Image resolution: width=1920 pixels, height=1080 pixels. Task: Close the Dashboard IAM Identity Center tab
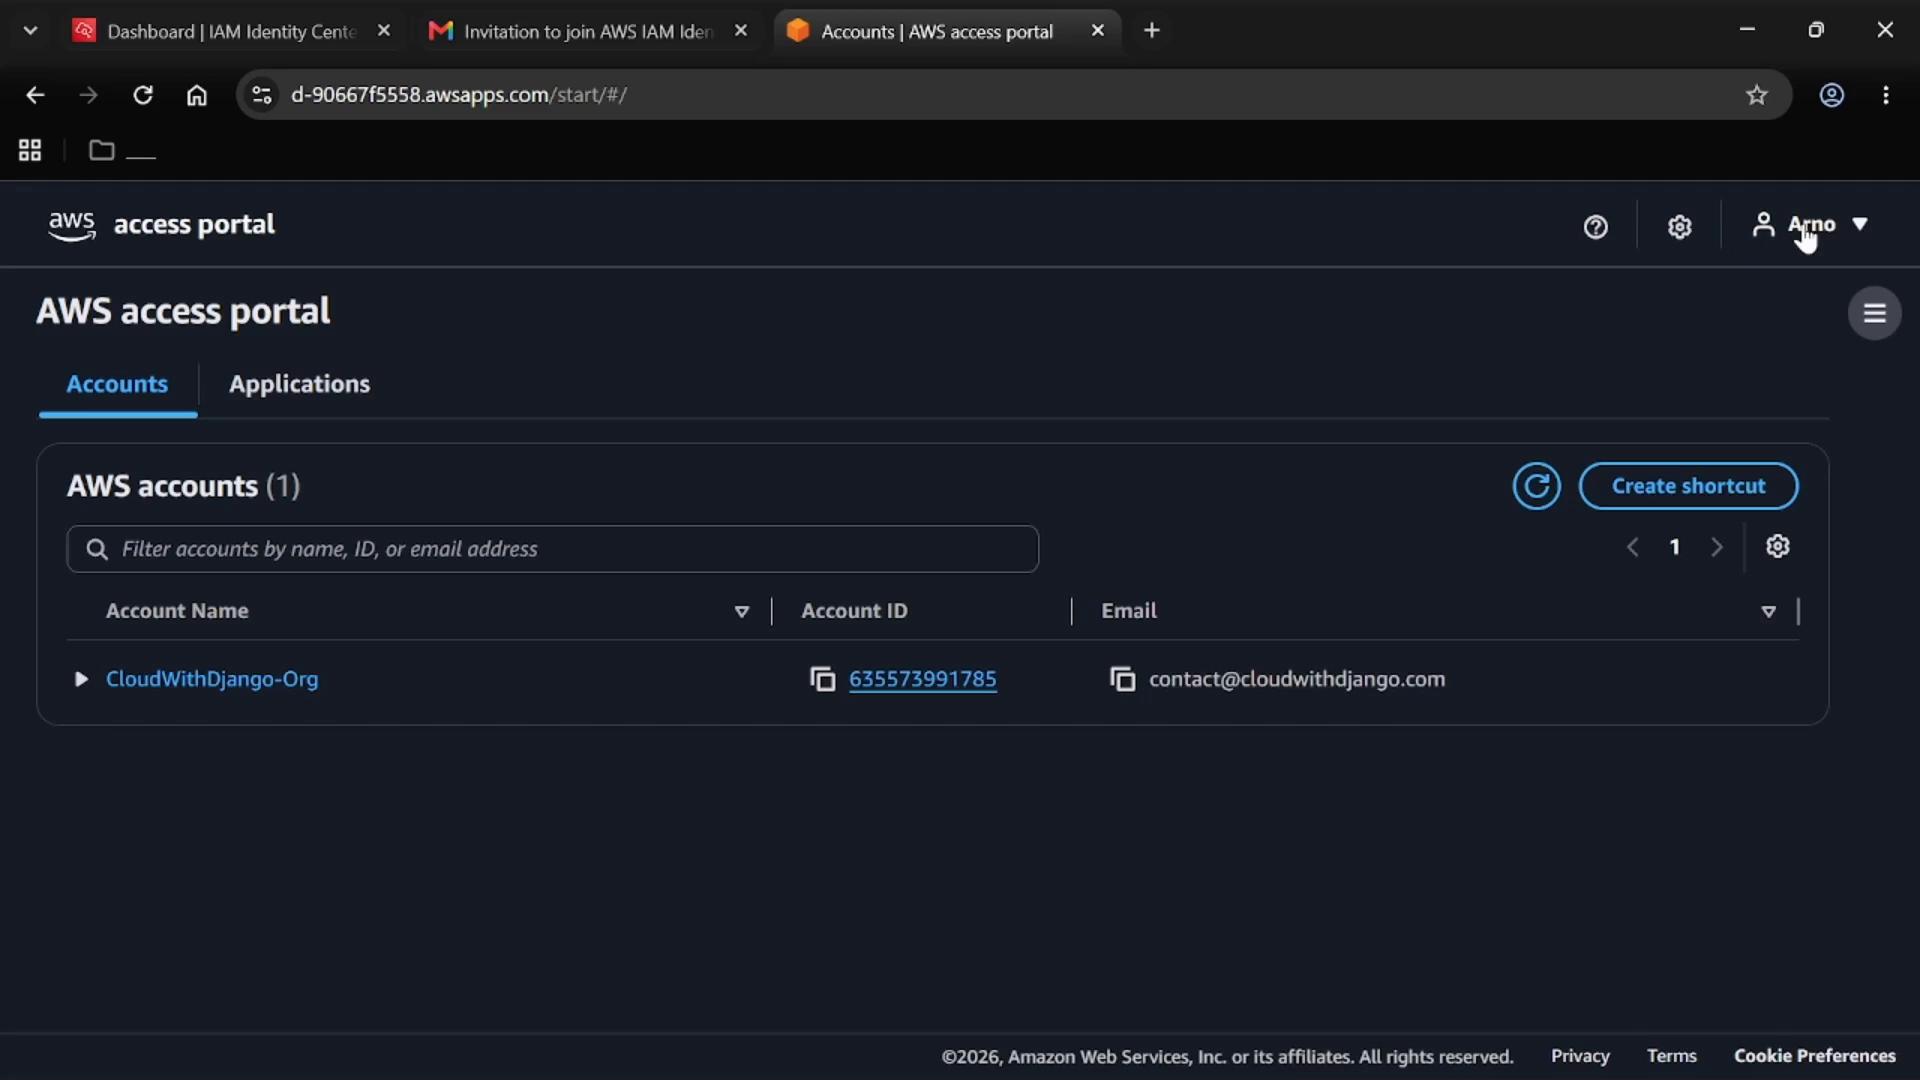[383, 31]
